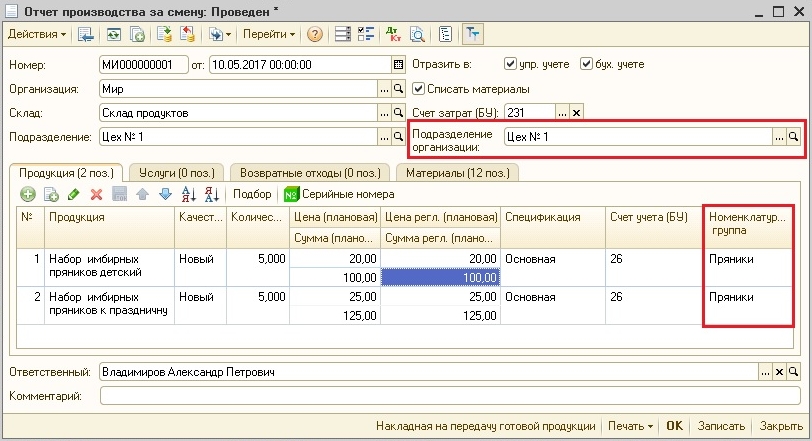
Task: Sort rows ascending А-Я
Action: point(188,195)
